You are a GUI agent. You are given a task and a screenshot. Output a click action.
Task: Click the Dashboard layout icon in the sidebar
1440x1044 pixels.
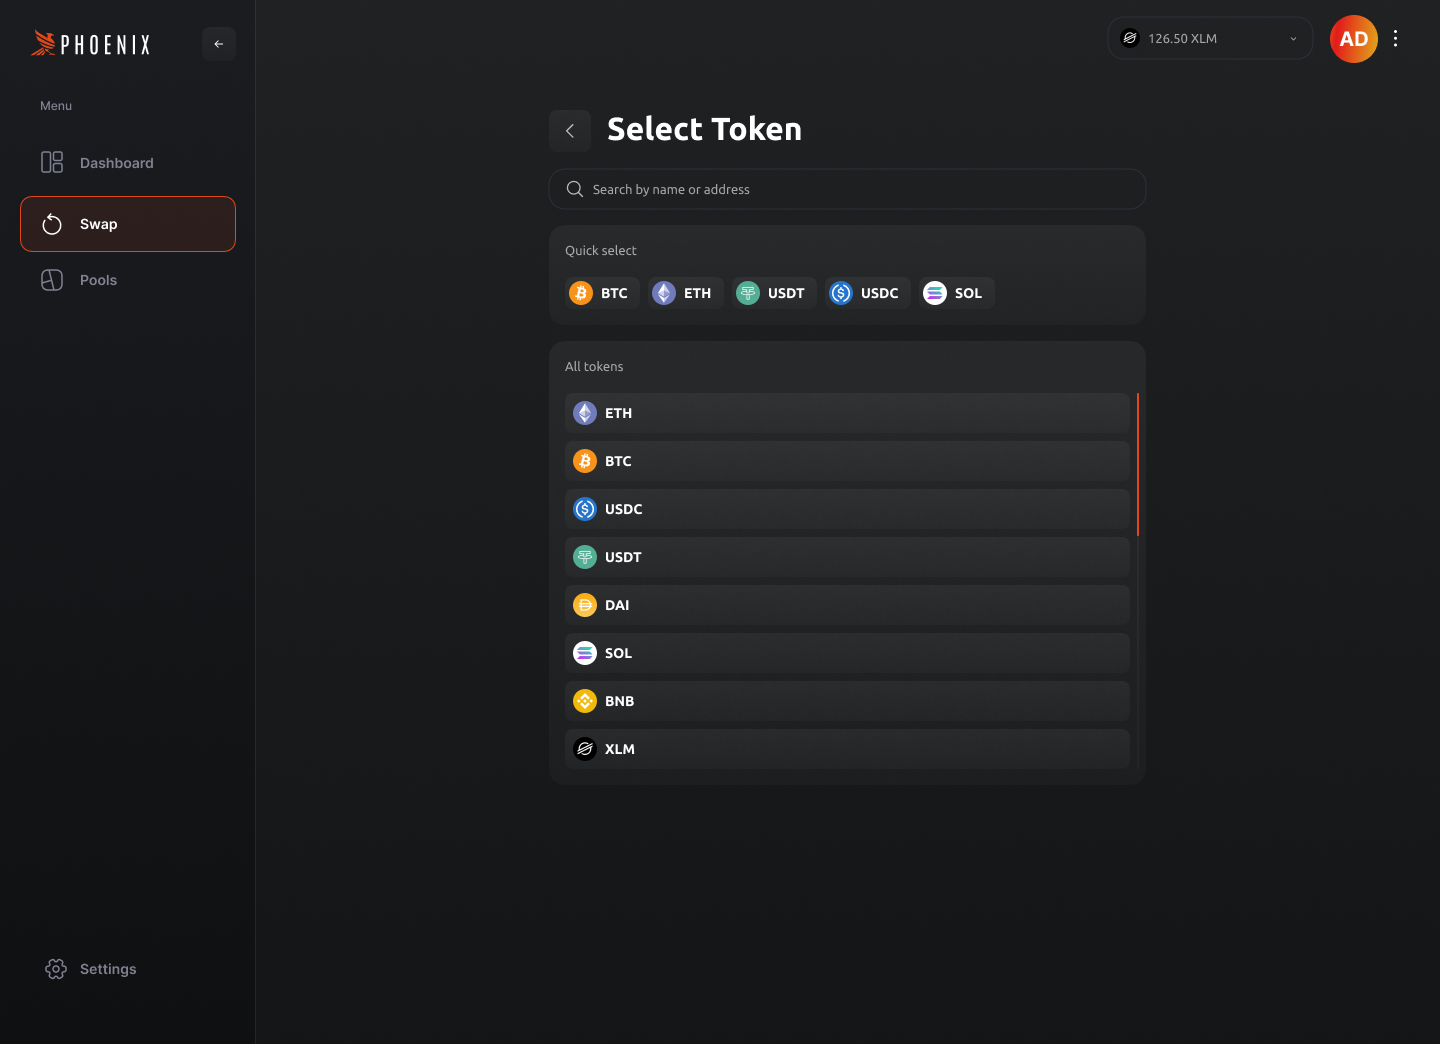point(52,162)
